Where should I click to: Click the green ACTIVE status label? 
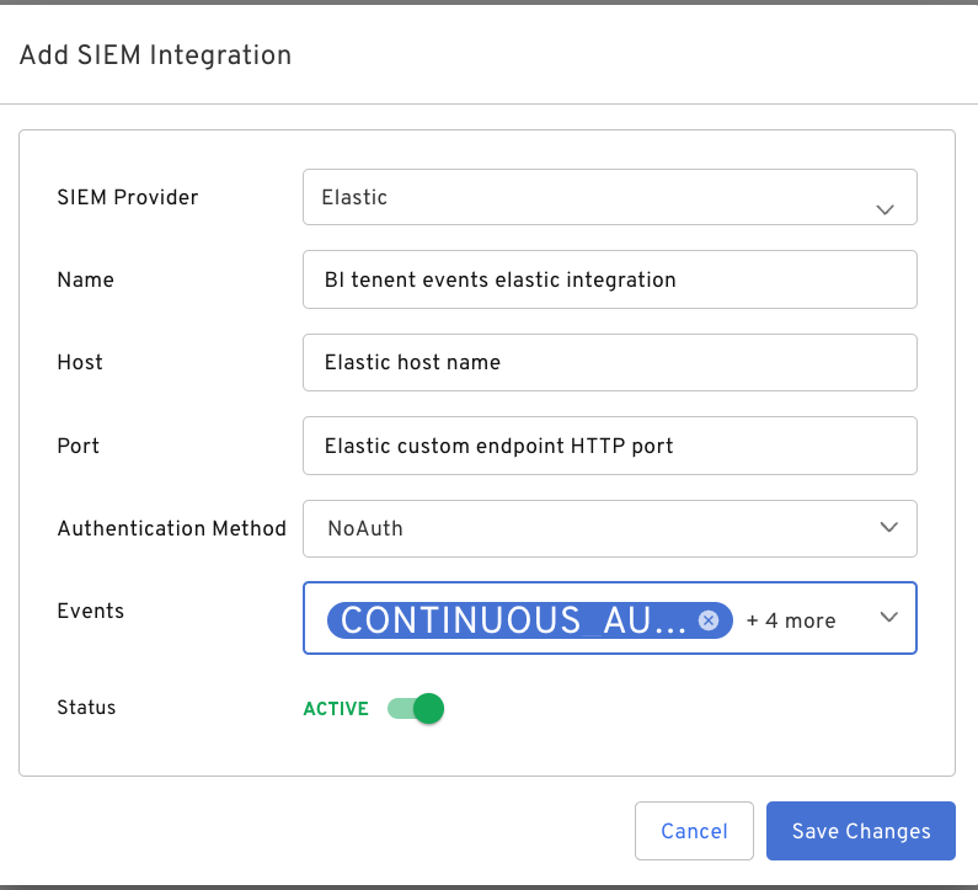pos(336,709)
